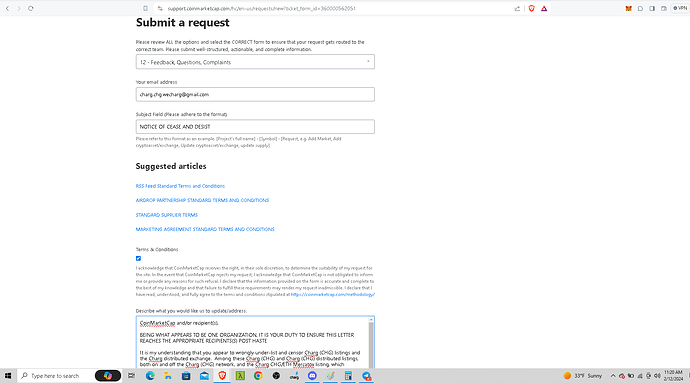Toggle the browser sidebar panel icon
The image size is (690, 383).
pos(652,8)
